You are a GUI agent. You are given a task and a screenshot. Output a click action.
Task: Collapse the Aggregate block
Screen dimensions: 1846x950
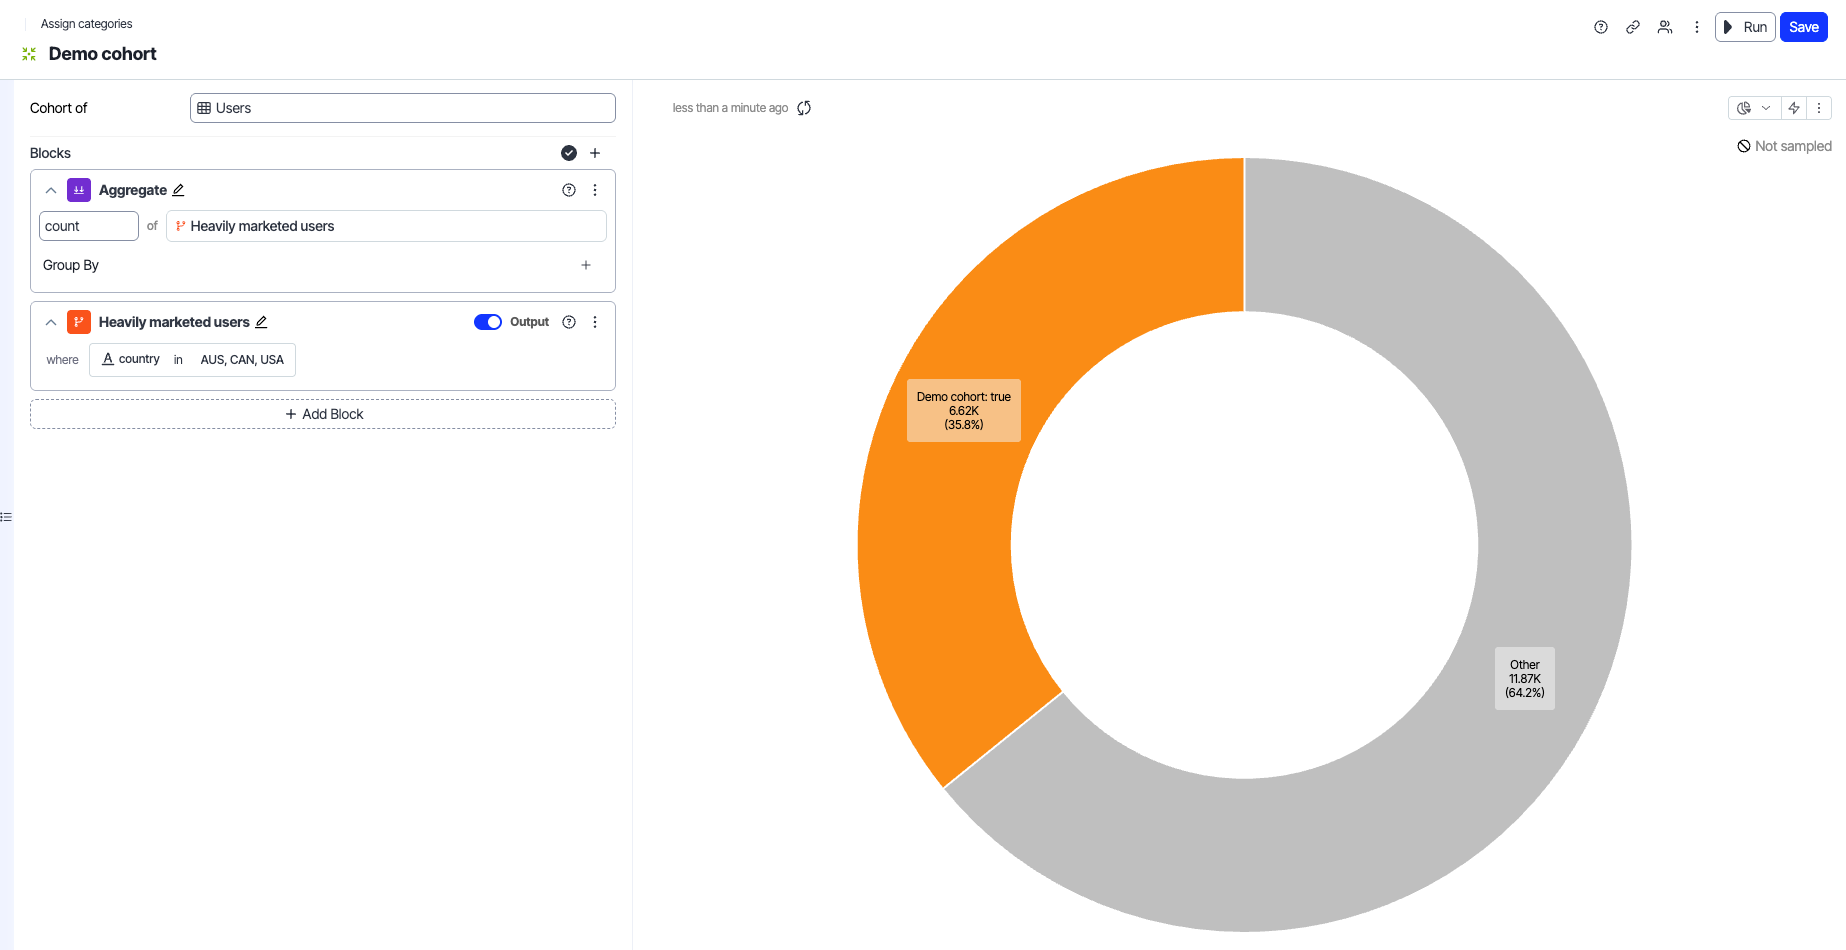[51, 190]
